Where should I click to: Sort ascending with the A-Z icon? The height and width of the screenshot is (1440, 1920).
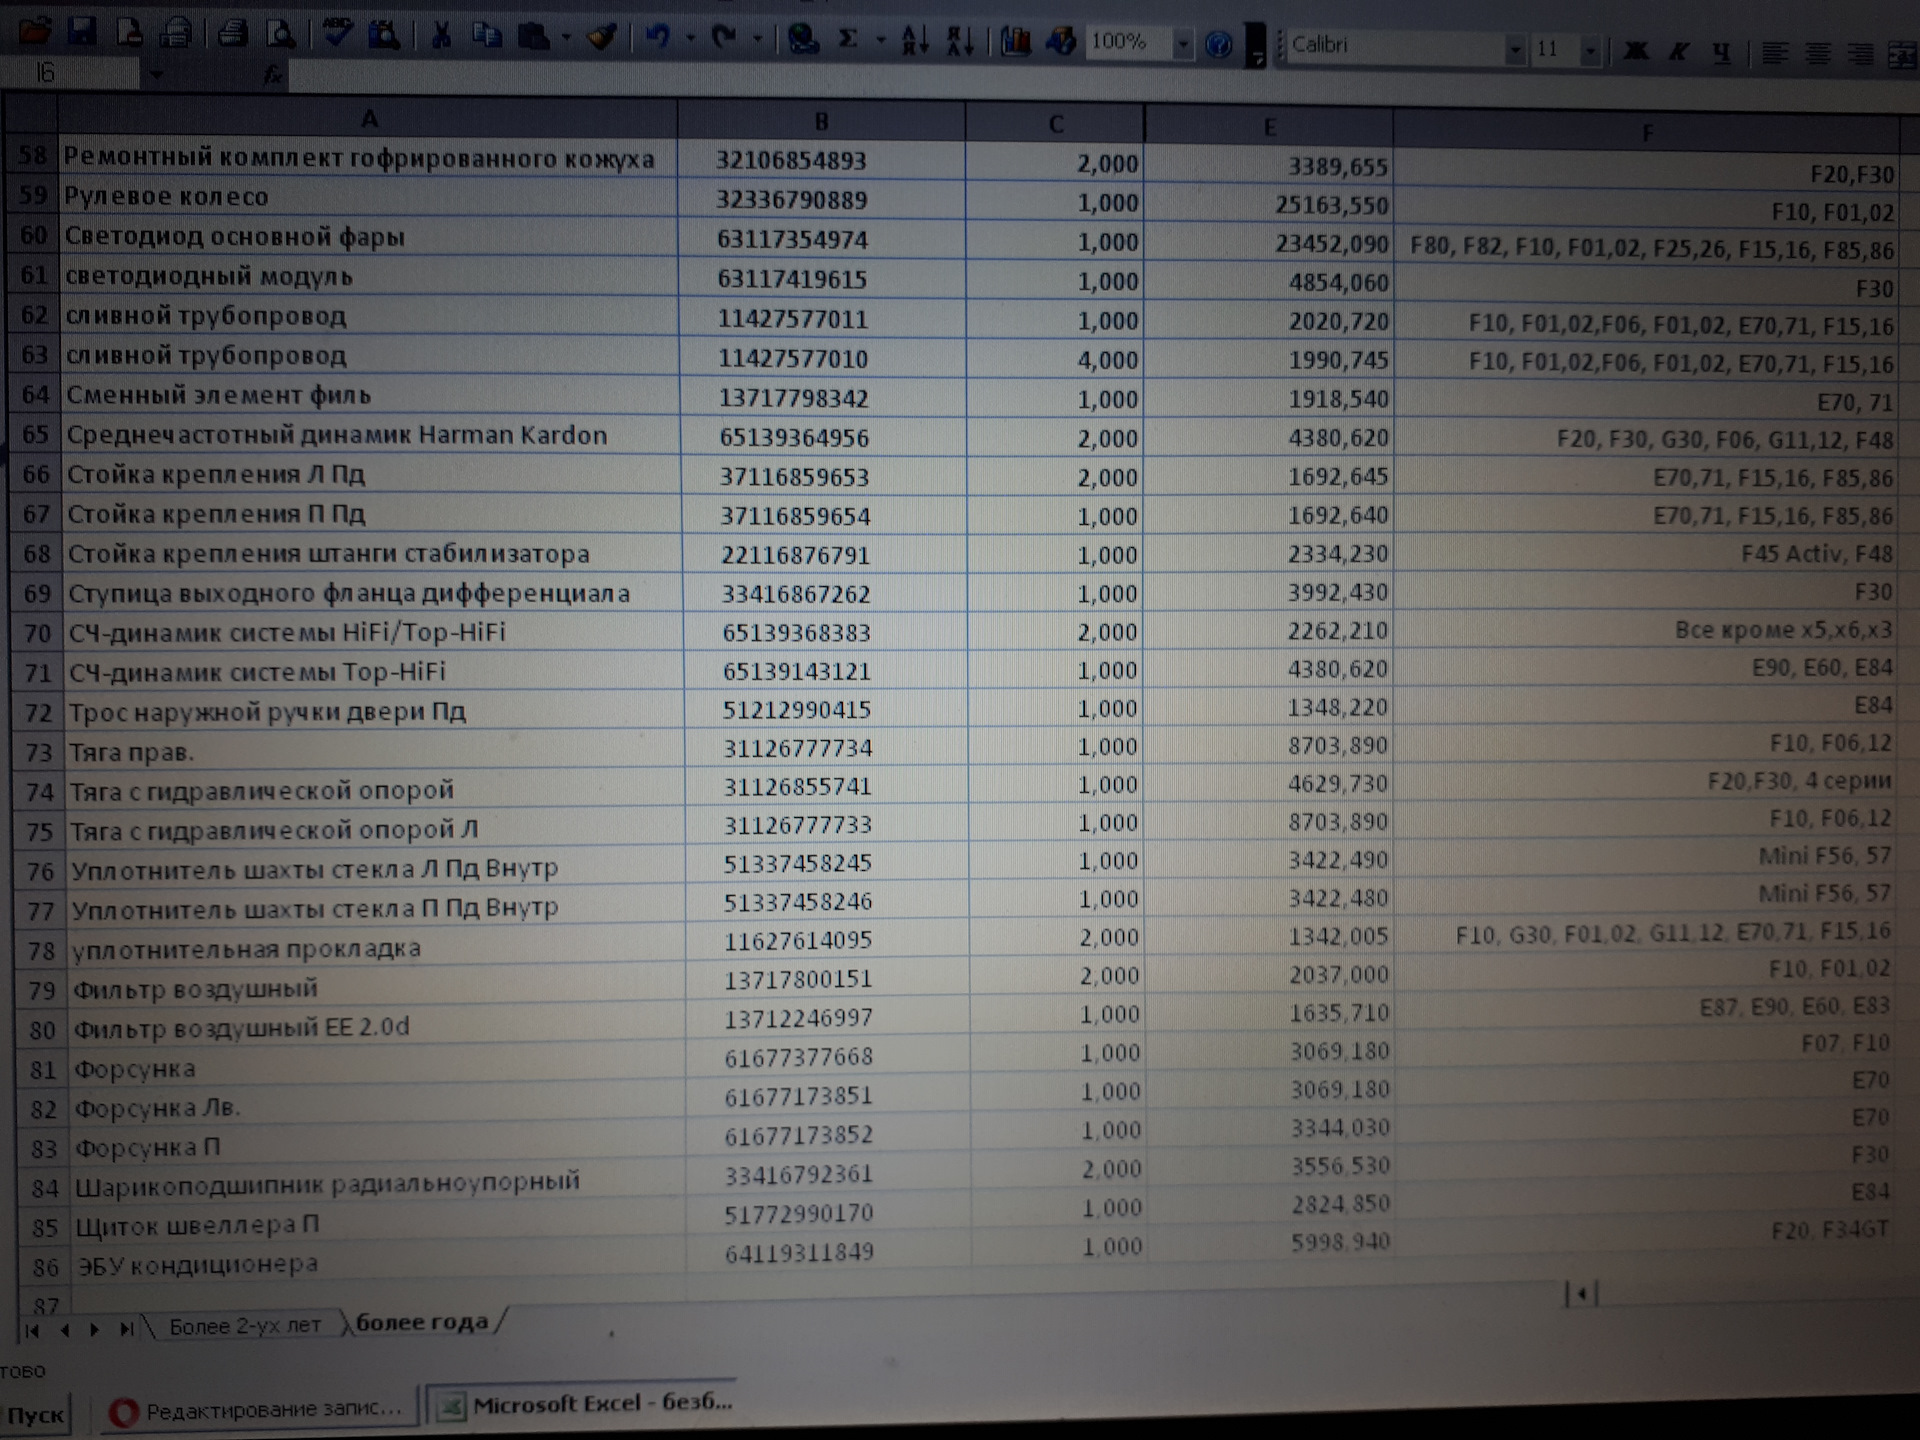[915, 40]
